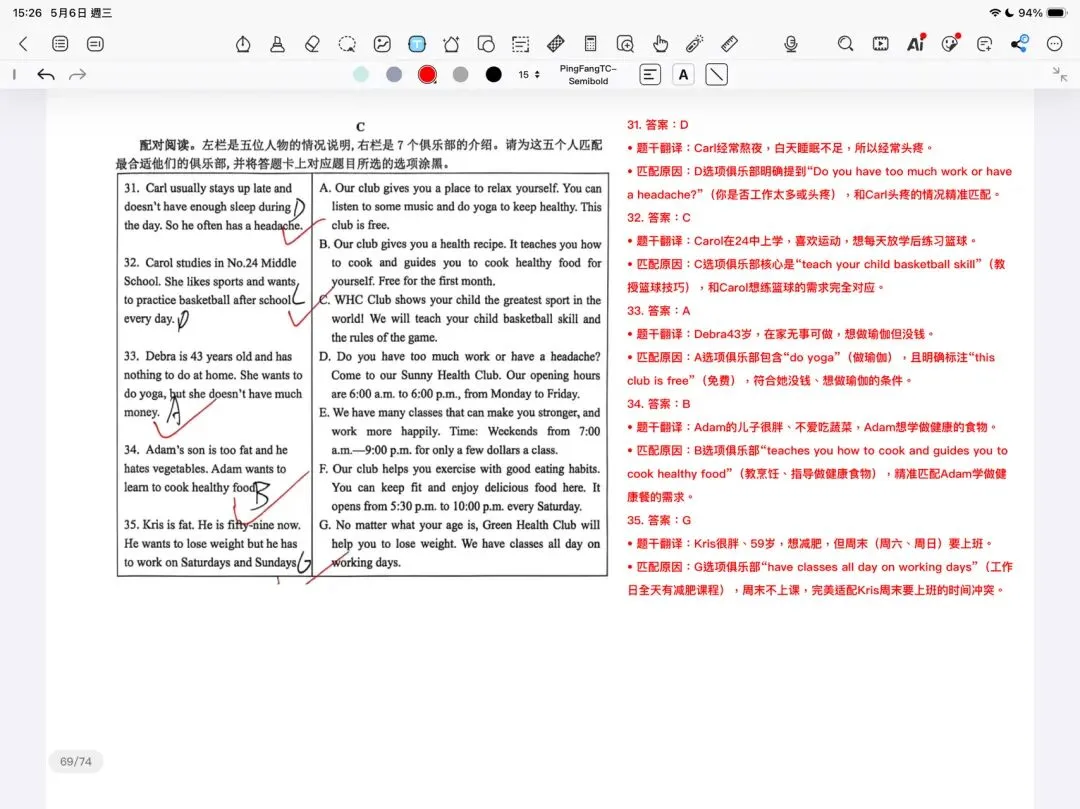Screen dimensions: 1080x809
Task: Click question 34 about Adam's son
Action: [207, 468]
